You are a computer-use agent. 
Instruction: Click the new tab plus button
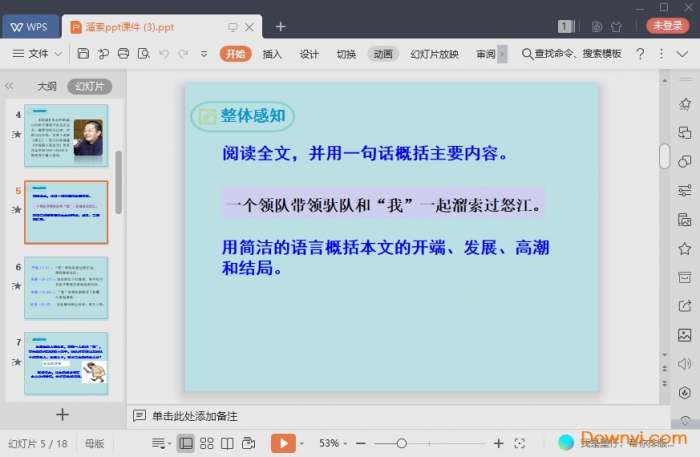pos(280,27)
